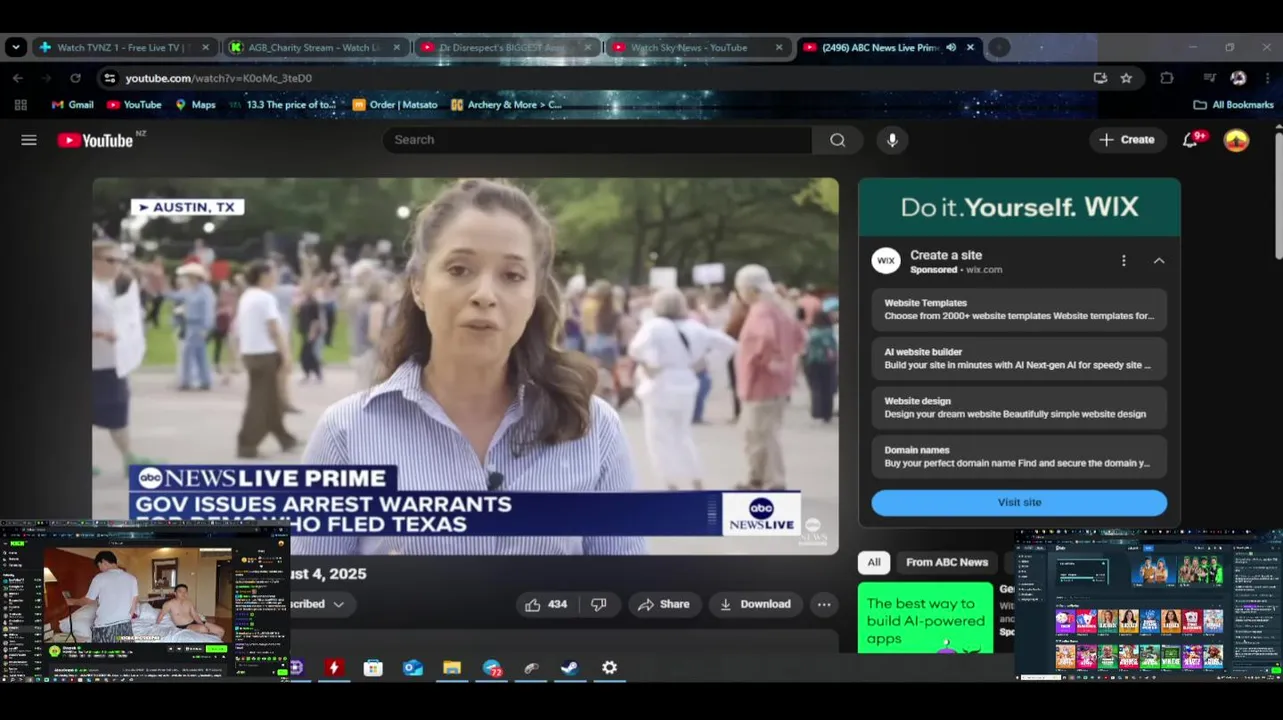This screenshot has height=720, width=1283.
Task: Click the Download button
Action: 755,604
